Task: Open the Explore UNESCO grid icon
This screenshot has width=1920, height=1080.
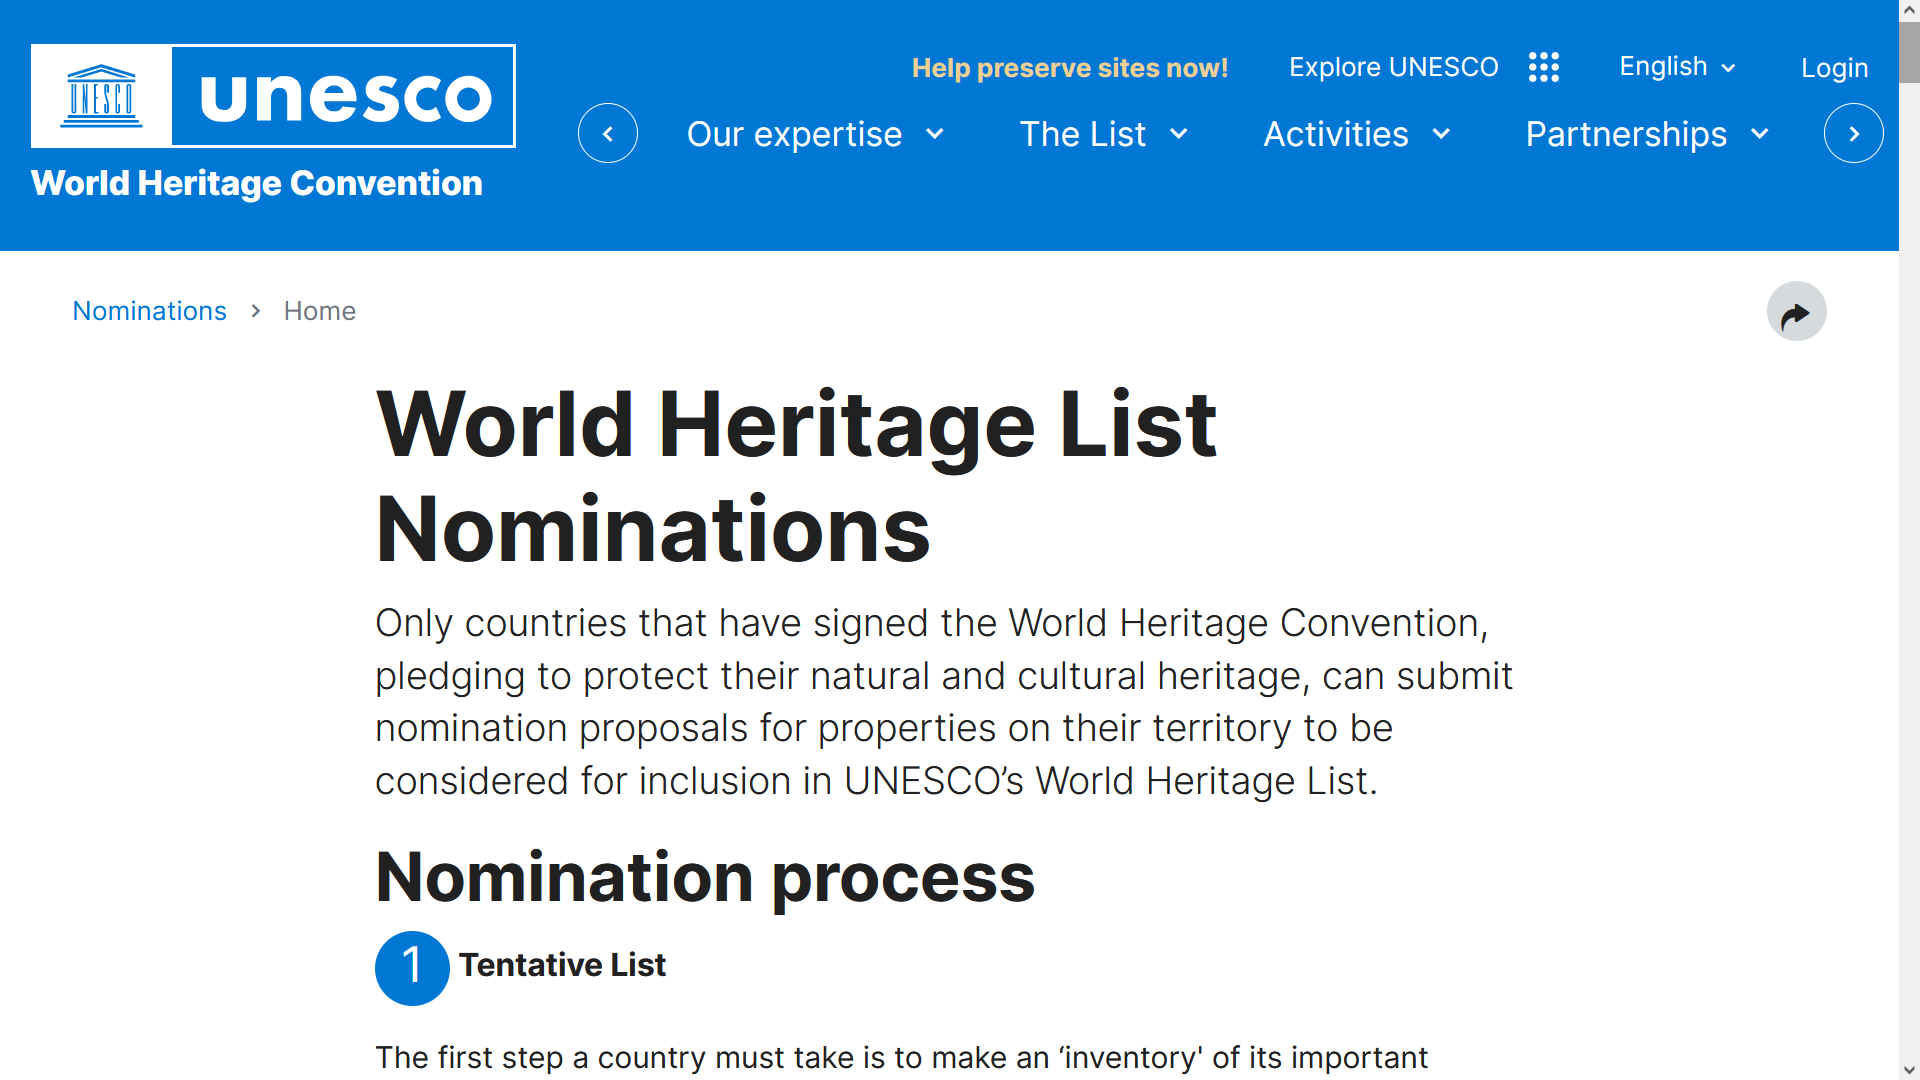Action: coord(1544,67)
